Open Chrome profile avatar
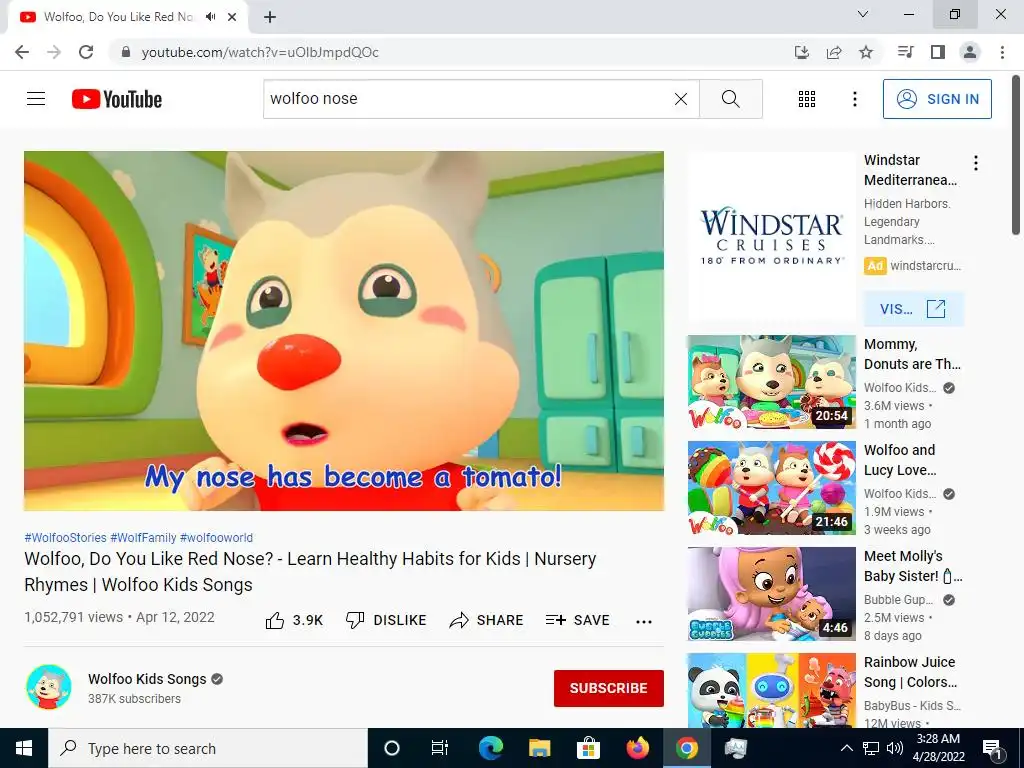 coord(970,52)
